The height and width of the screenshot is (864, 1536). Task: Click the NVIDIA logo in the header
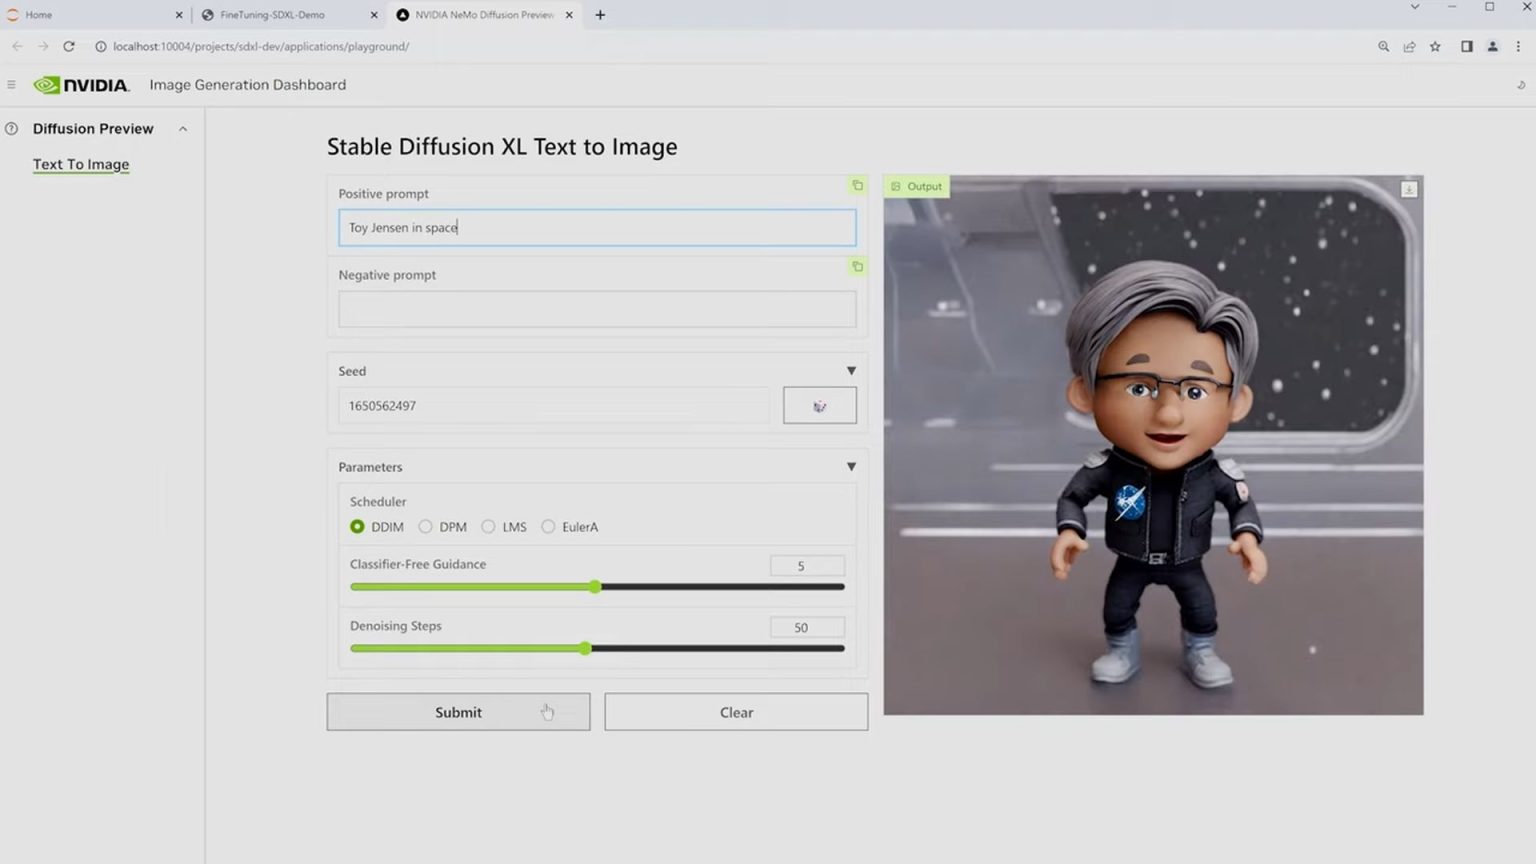82,84
